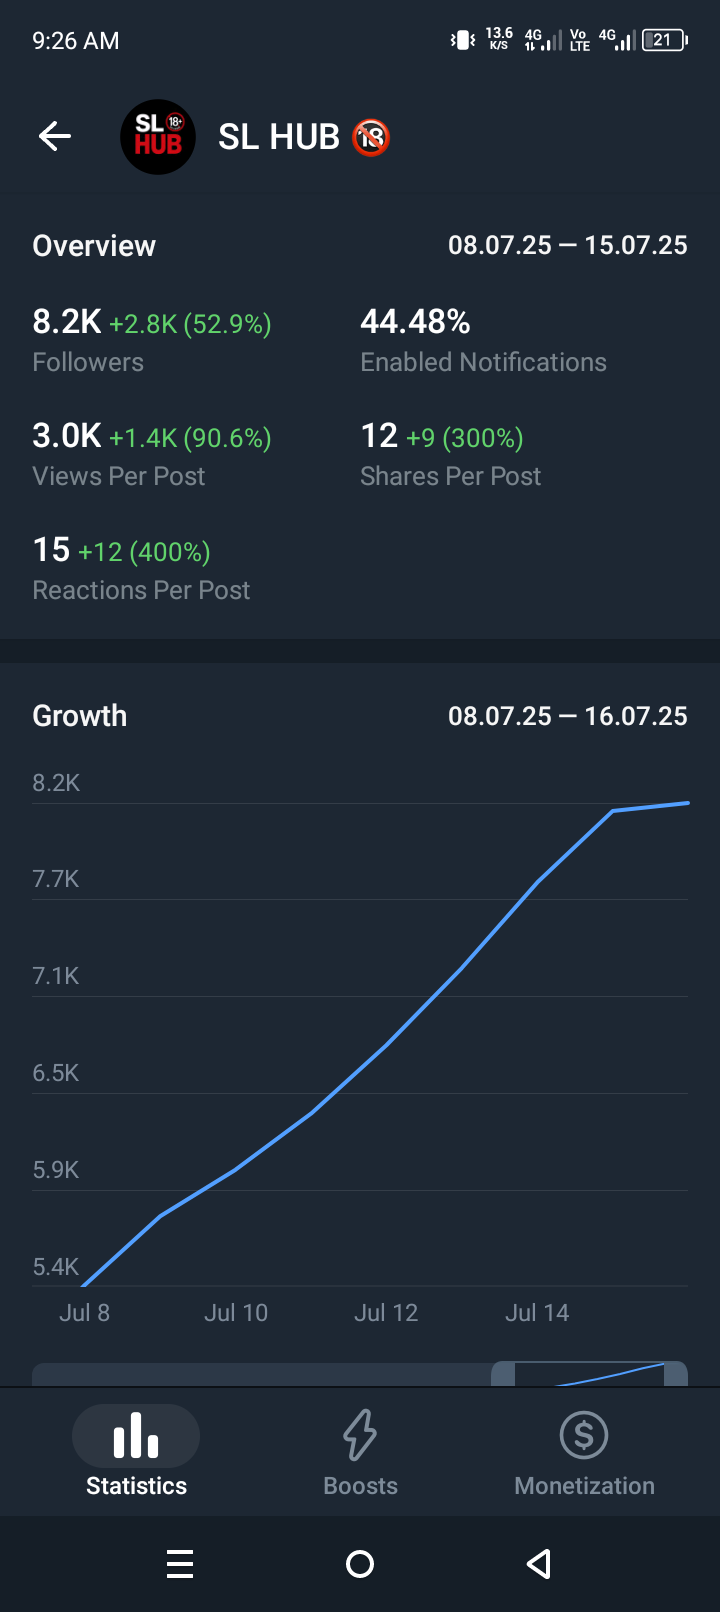This screenshot has height=1612, width=720.
Task: Tap the Followers 8.2K statistic
Action: click(x=67, y=322)
